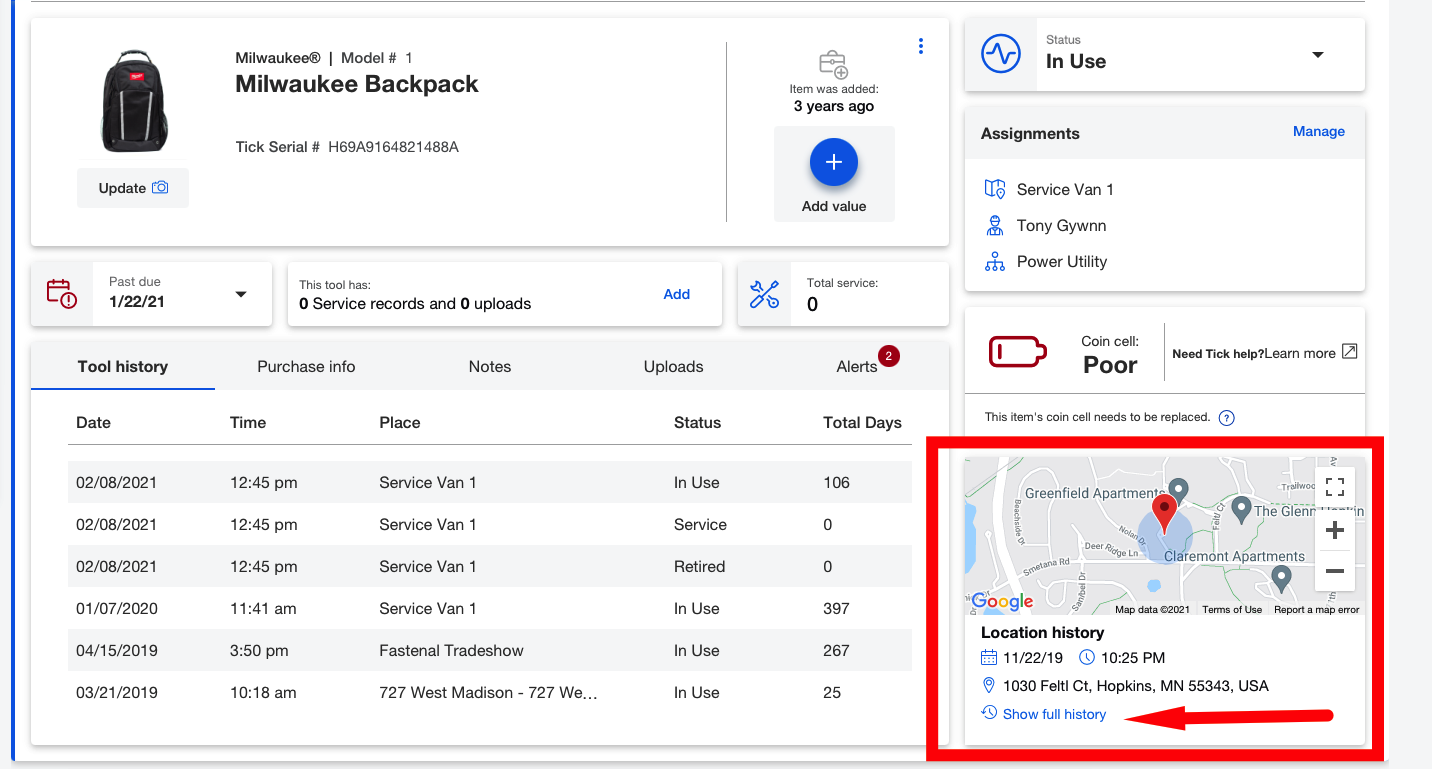The image size is (1432, 769).
Task: Click the Status column header in table
Action: point(697,422)
